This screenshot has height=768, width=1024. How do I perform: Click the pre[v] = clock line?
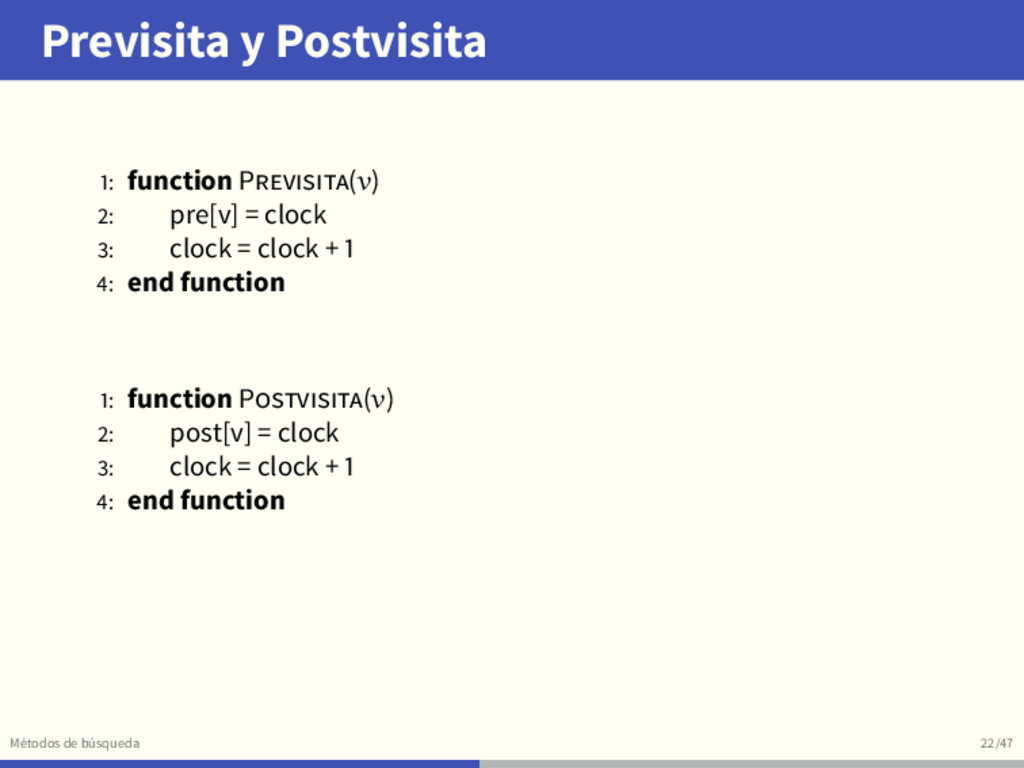(248, 215)
